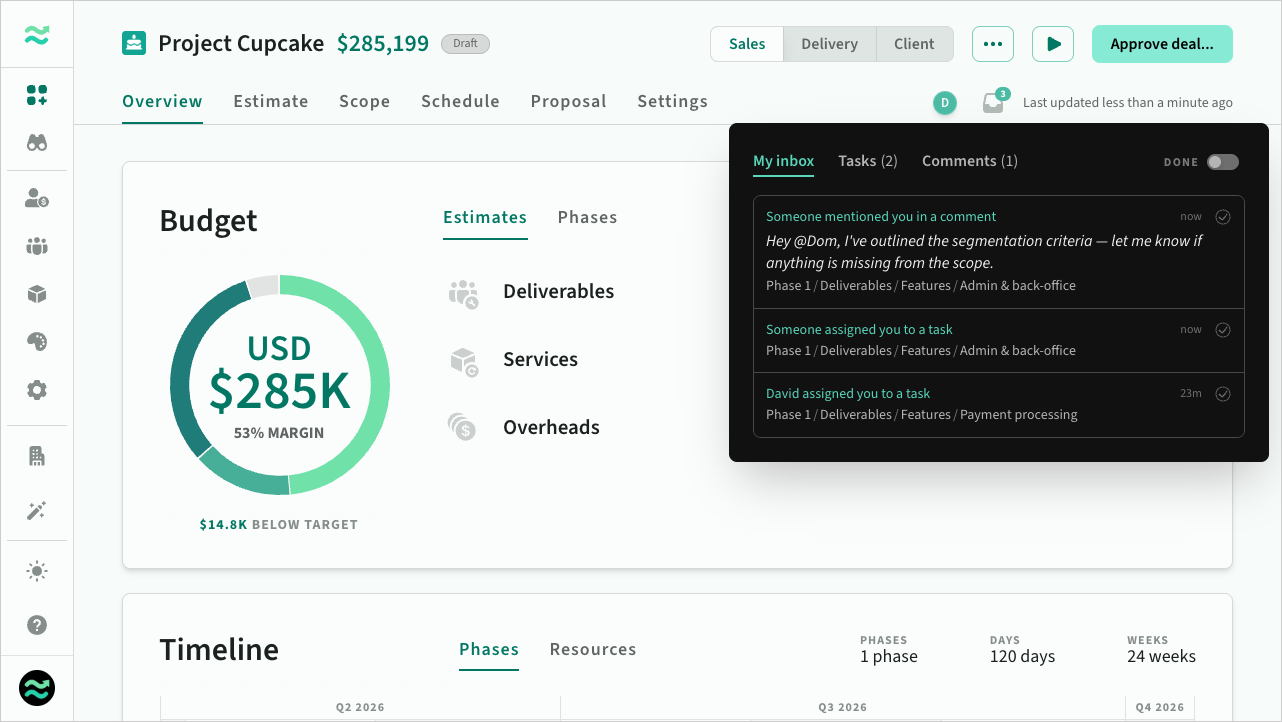The image size is (1282, 722).
Task: Open the team people icon in sidebar
Action: click(x=37, y=246)
